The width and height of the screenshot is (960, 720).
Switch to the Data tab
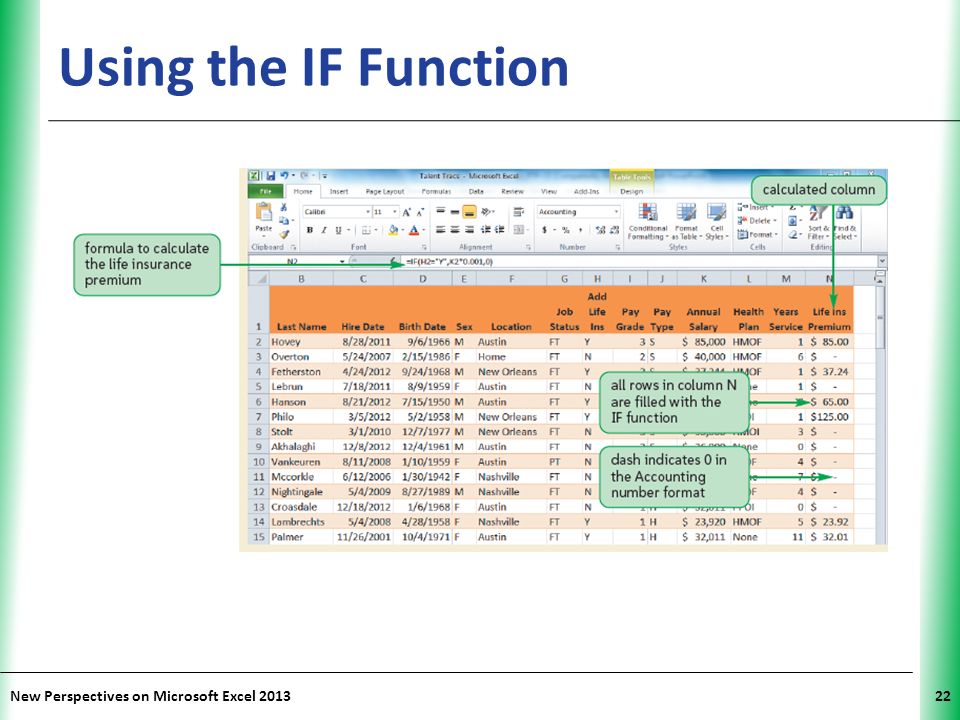tap(476, 192)
